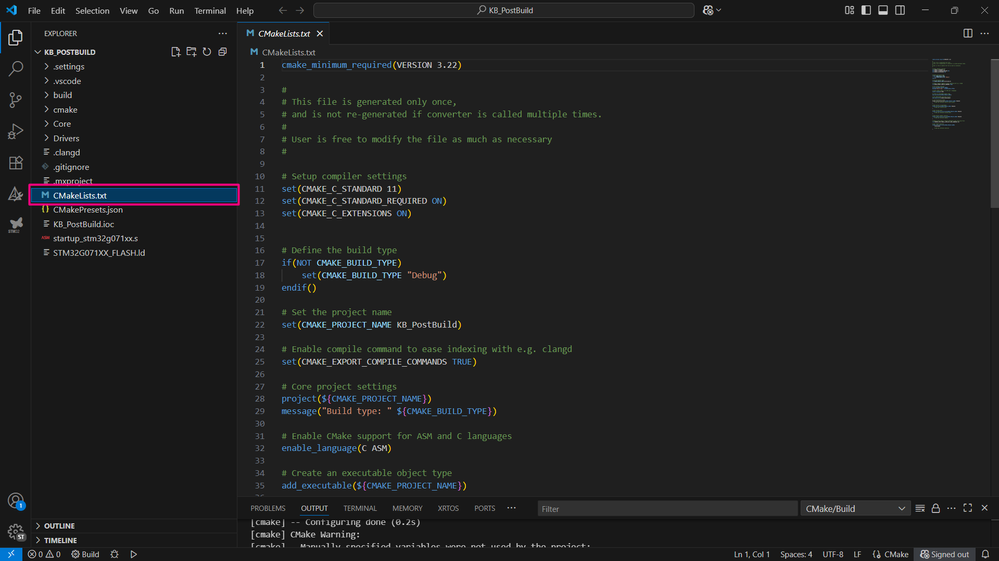Open the Accounts menu icon
The width and height of the screenshot is (999, 561).
pos(15,501)
